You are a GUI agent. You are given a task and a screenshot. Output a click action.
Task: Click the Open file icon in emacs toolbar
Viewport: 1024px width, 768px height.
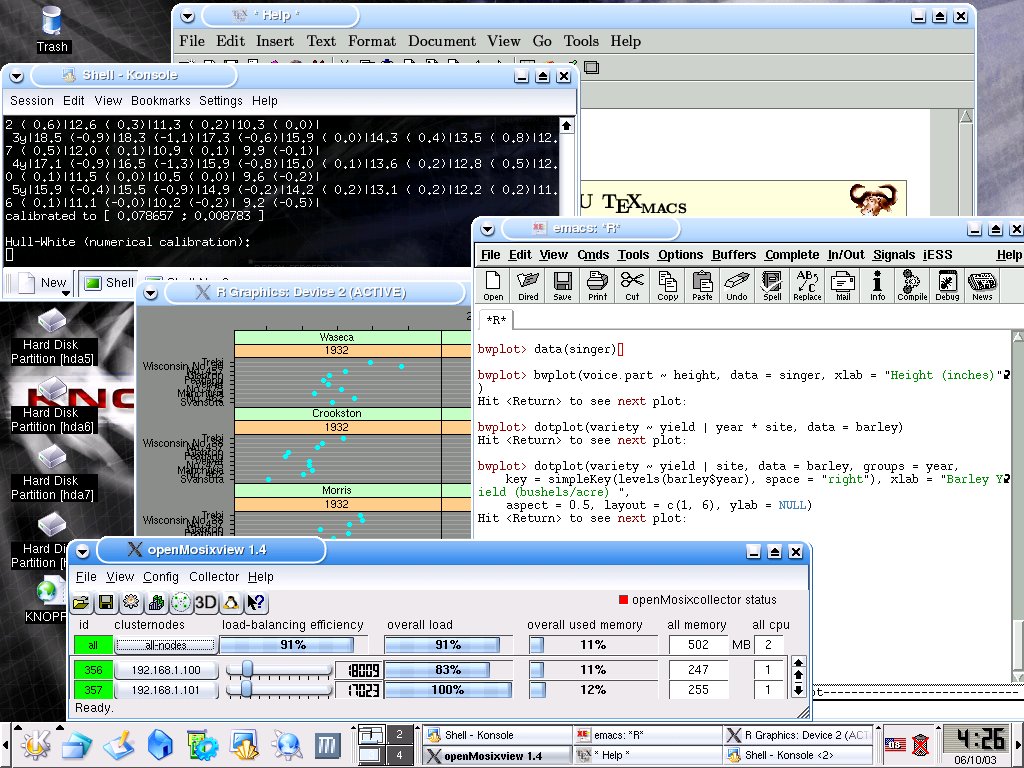(493, 285)
